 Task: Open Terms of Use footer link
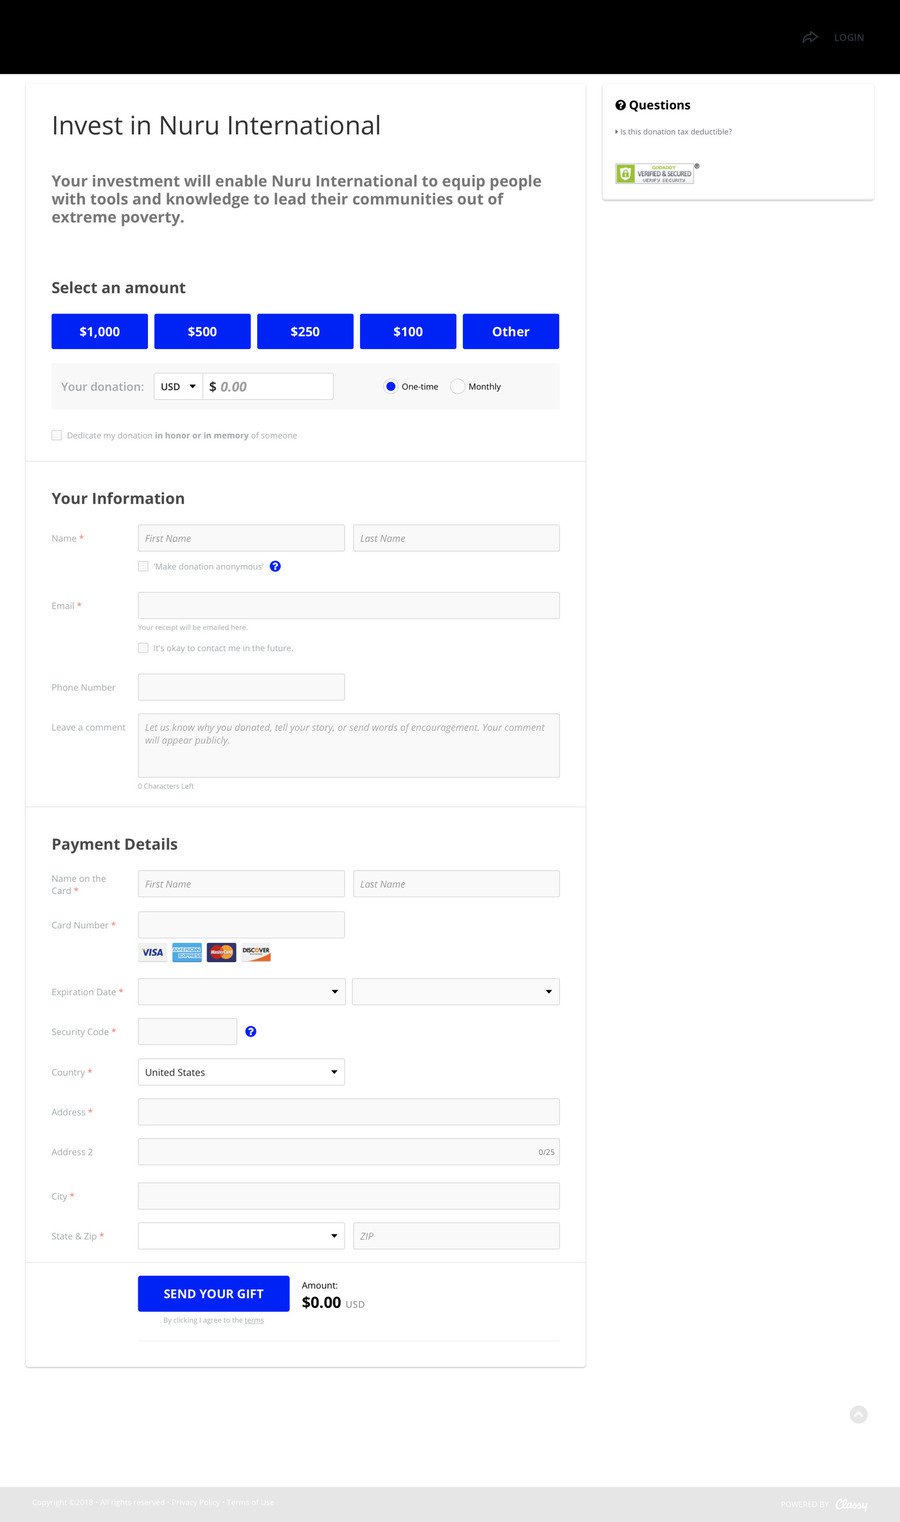click(250, 1502)
